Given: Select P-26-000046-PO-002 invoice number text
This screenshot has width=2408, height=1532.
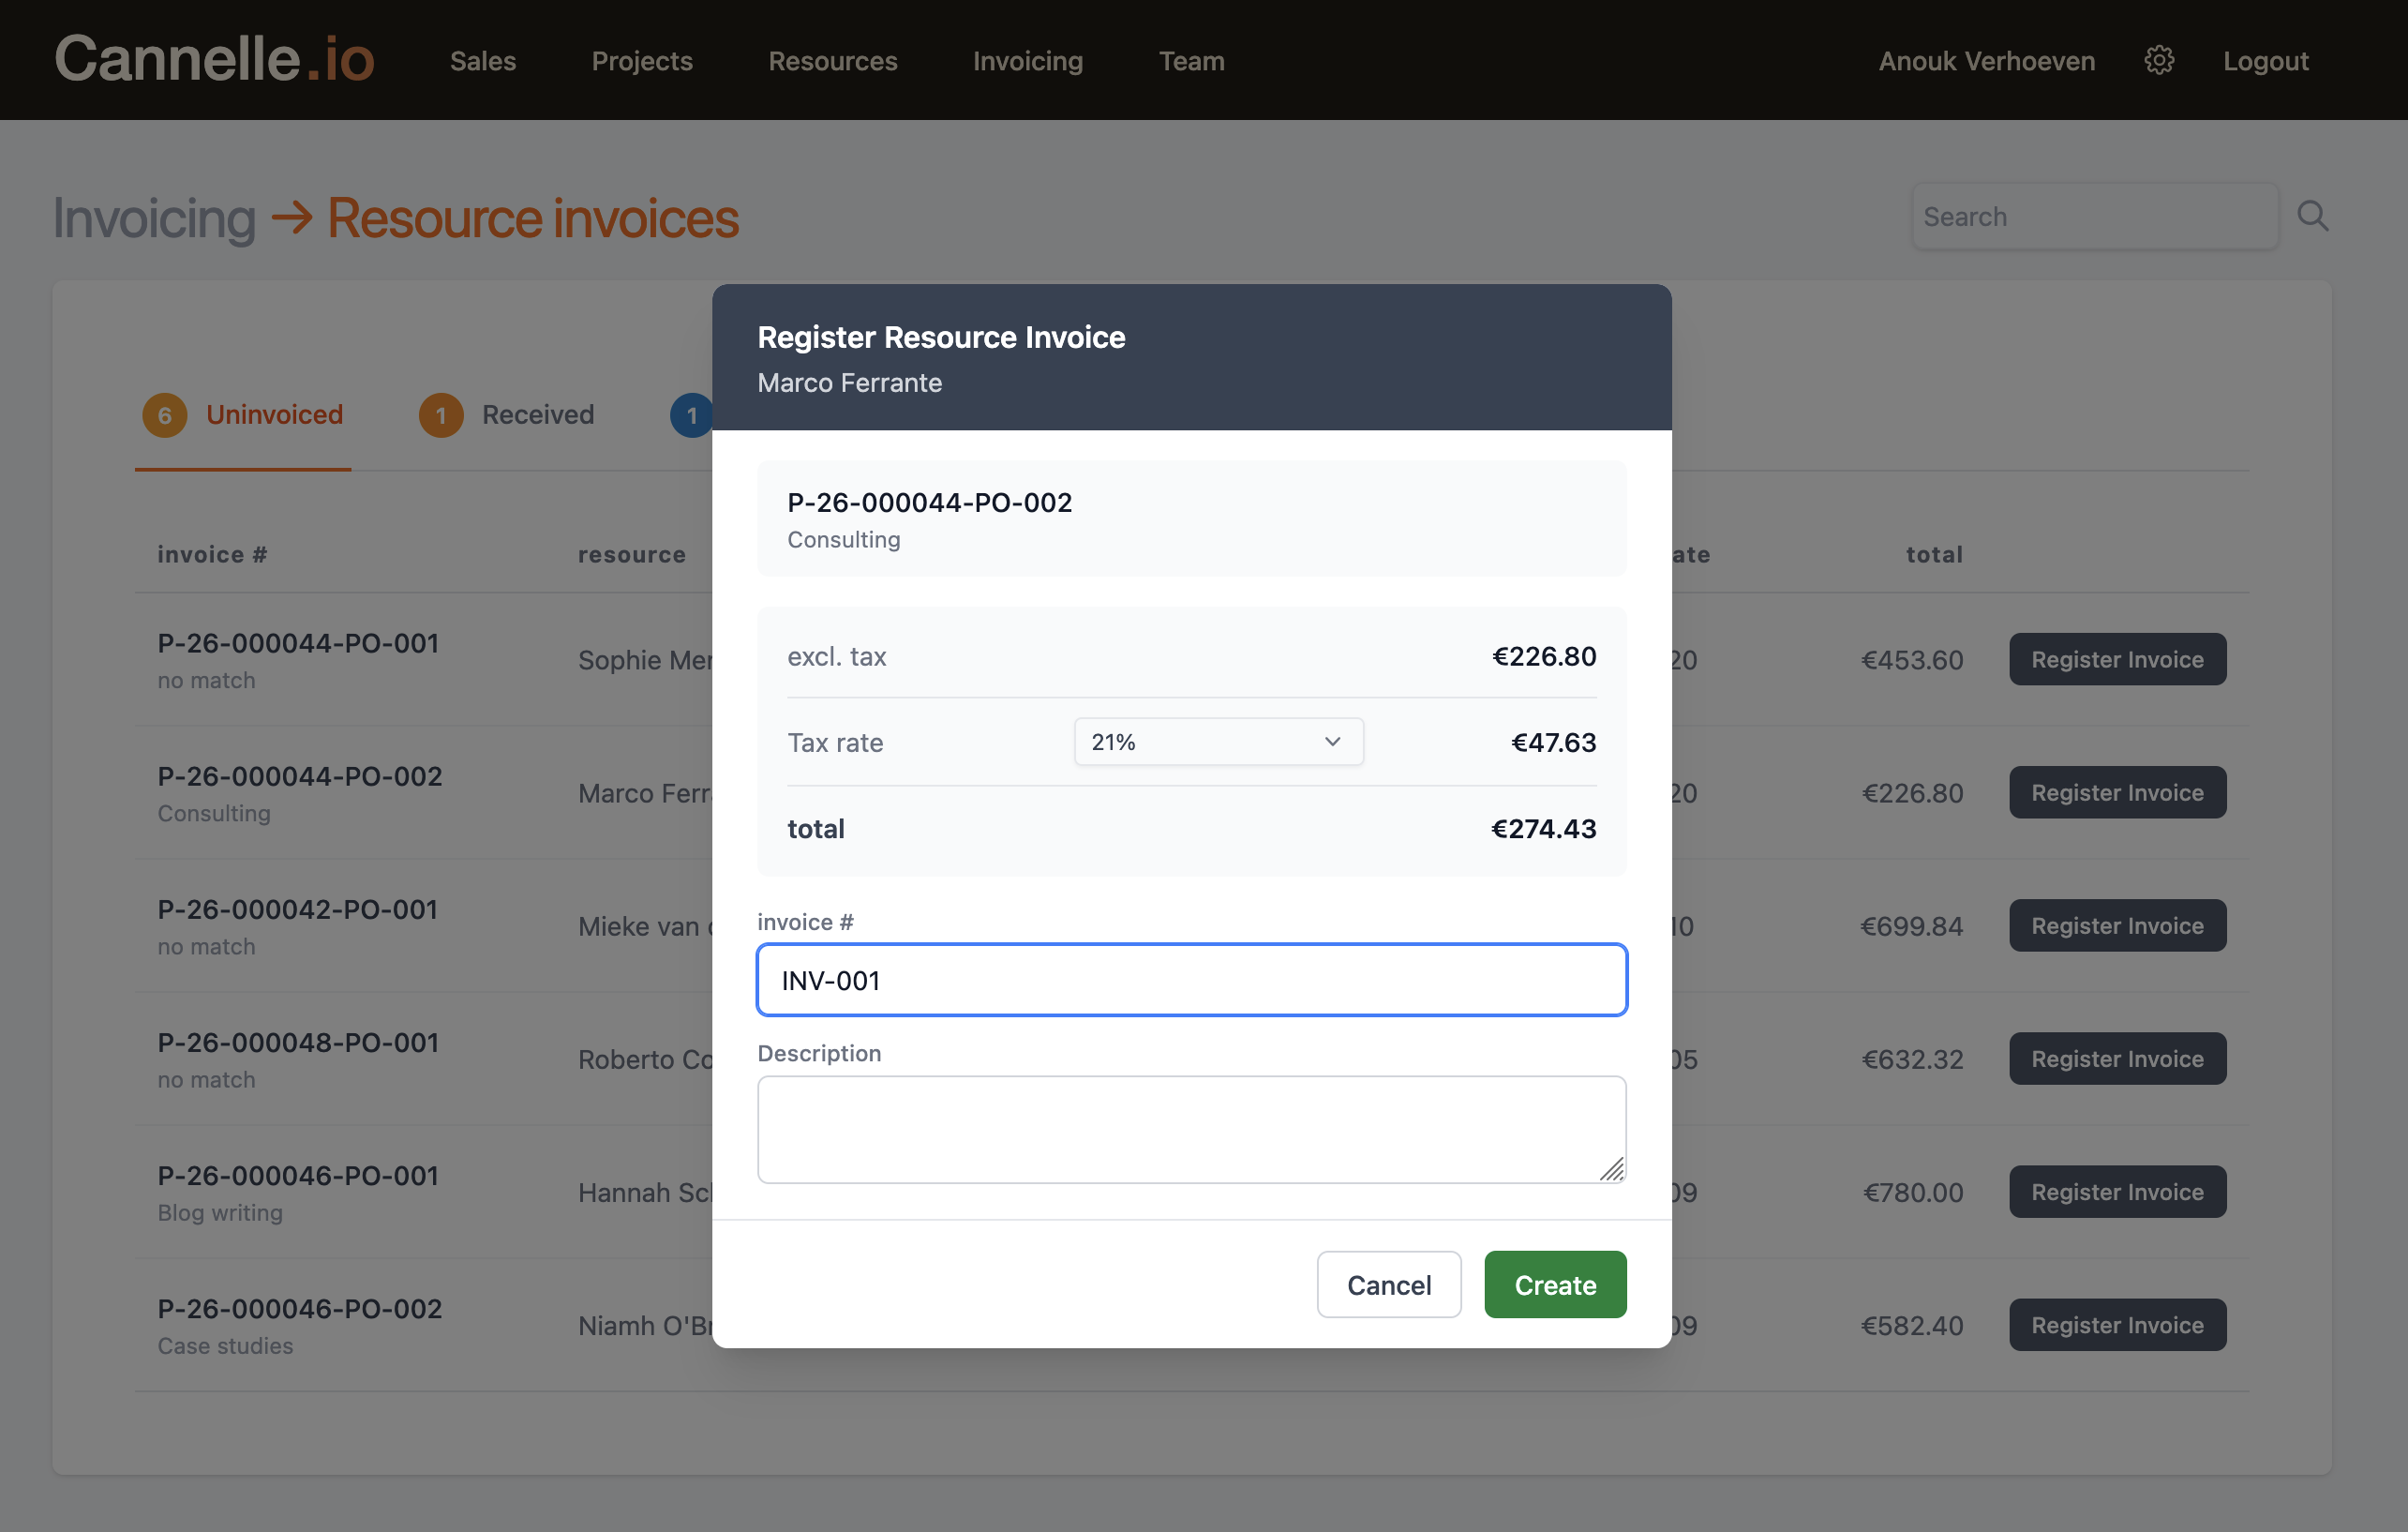Looking at the screenshot, I should tap(299, 1308).
